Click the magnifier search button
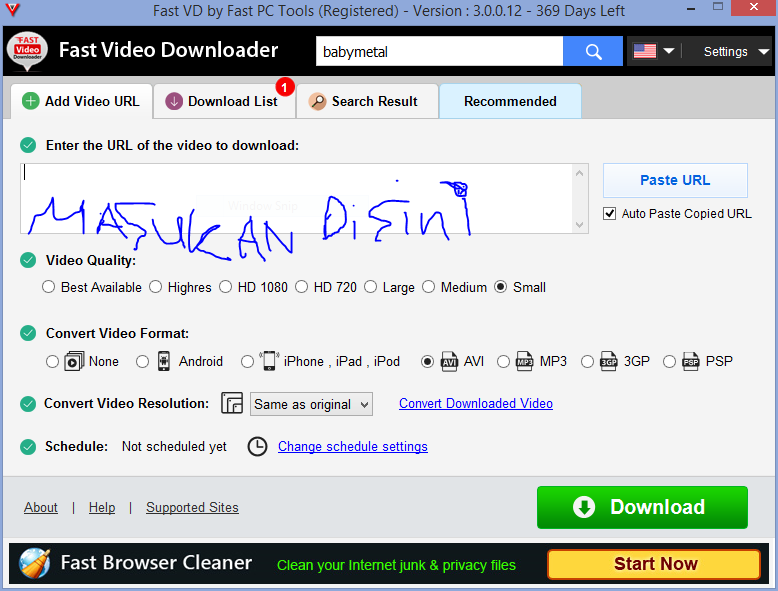778x591 pixels. (592, 51)
